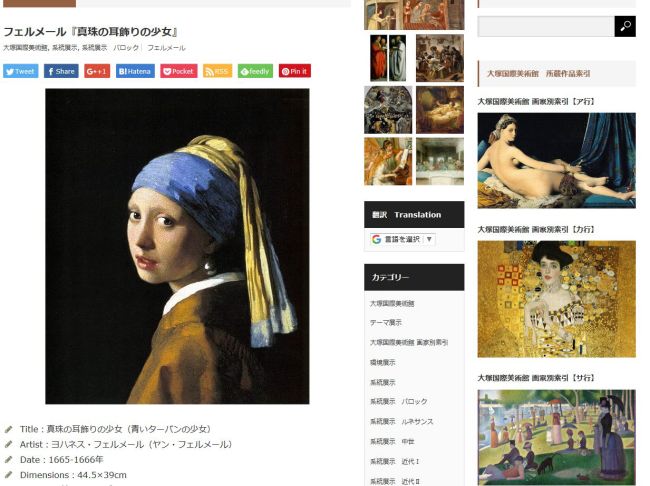This screenshot has width=650, height=486.
Task: Open the RSS feed button
Action: point(218,71)
